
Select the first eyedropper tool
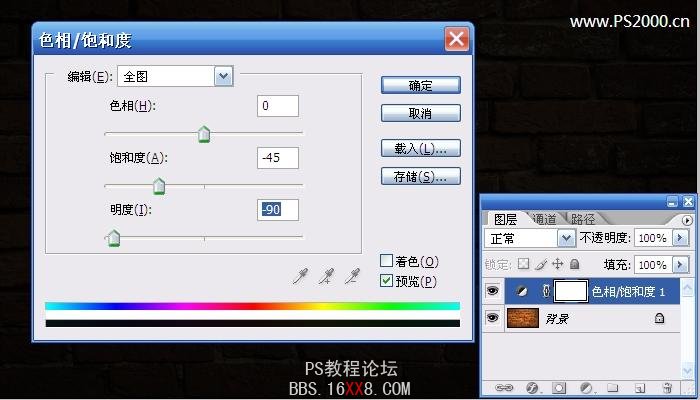300,276
